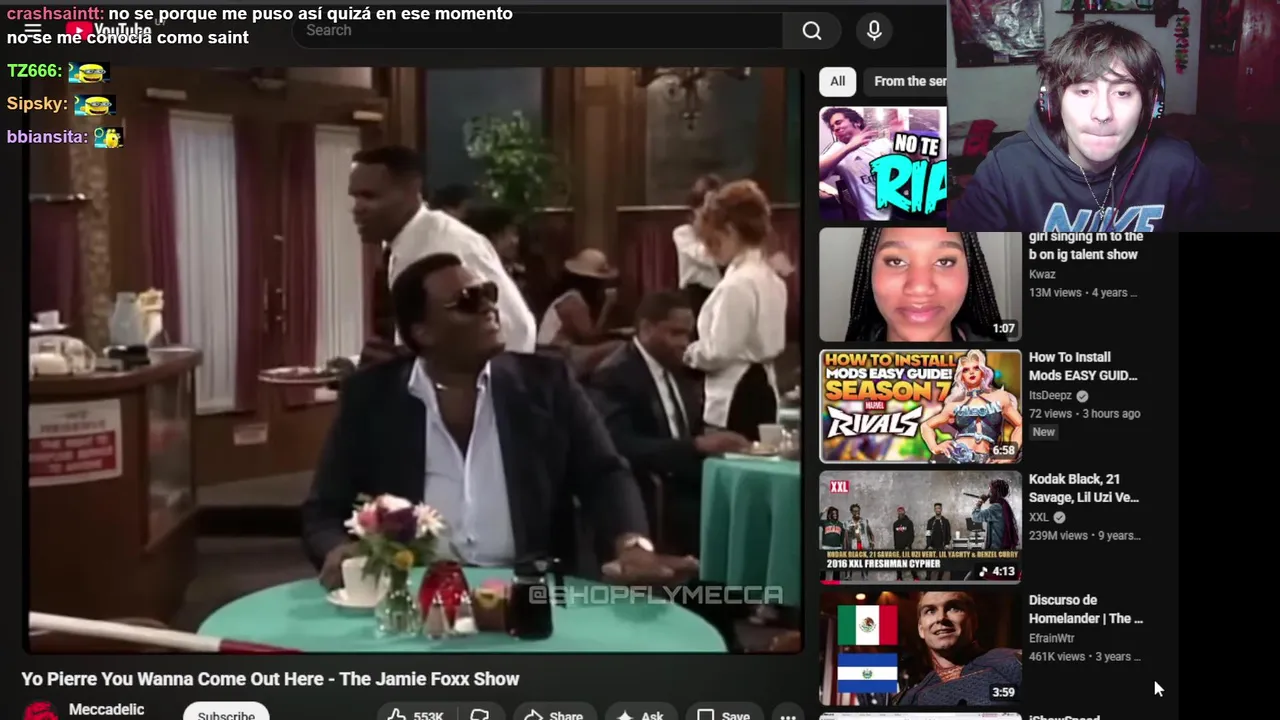Go to the Kwaz channel
Screen dimensions: 1280x720
click(x=1042, y=274)
